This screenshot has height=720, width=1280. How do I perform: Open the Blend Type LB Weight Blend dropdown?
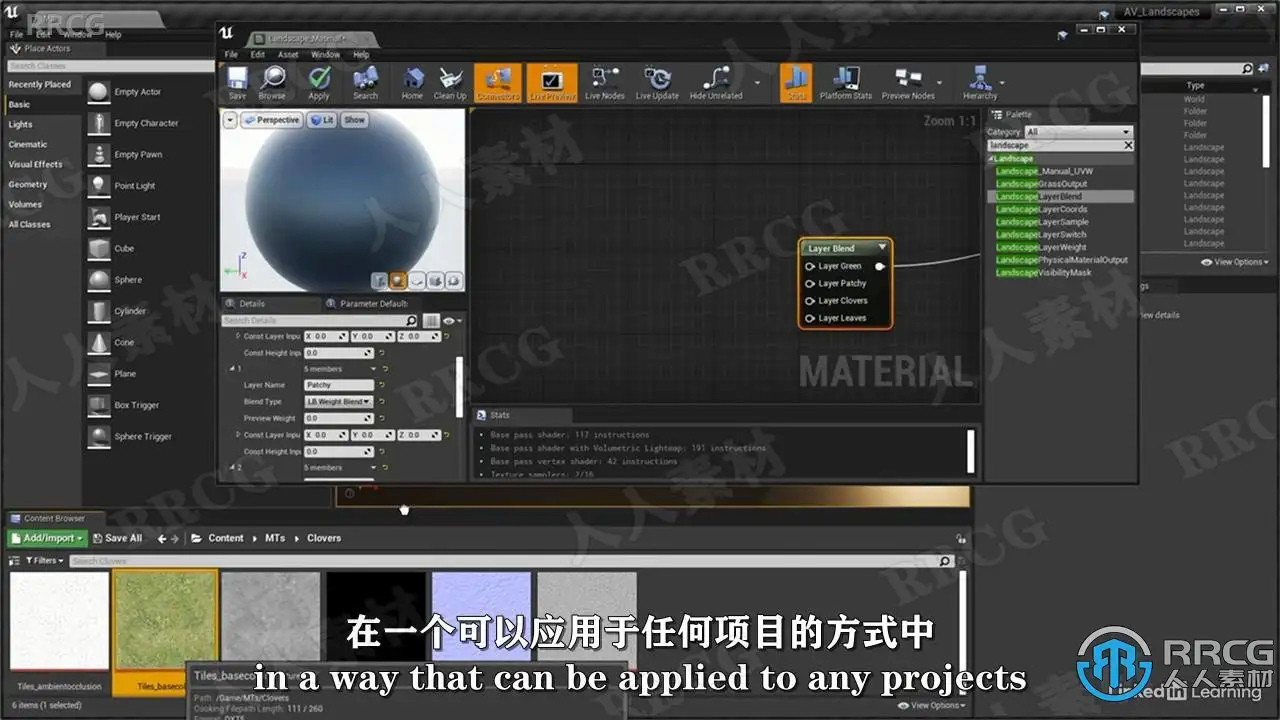coord(338,401)
